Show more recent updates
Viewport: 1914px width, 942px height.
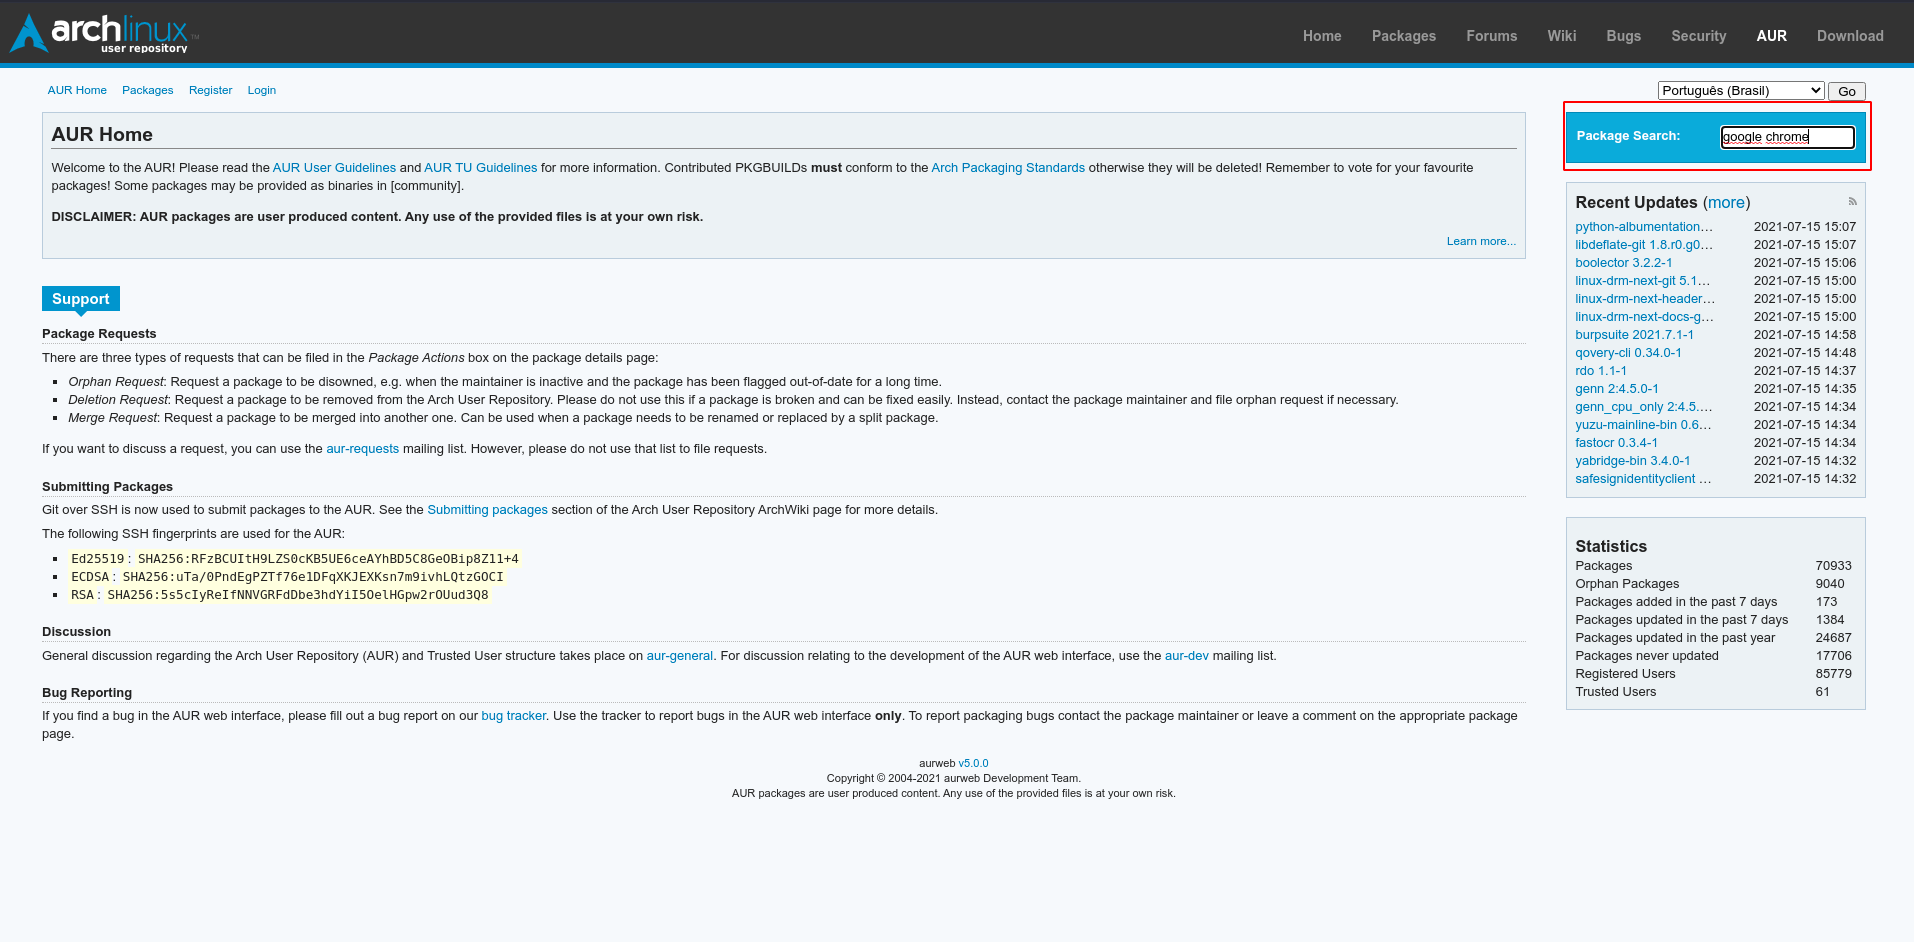click(1726, 203)
